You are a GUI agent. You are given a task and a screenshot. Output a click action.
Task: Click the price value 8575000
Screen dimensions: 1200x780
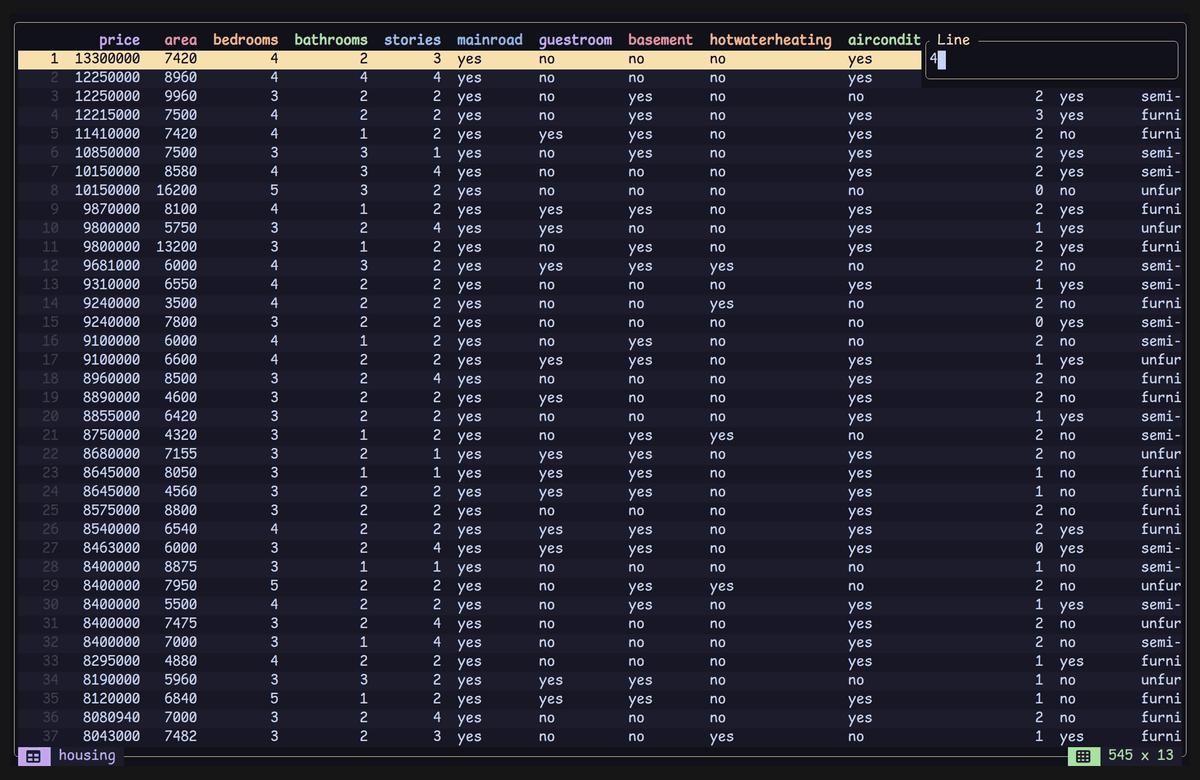point(111,511)
